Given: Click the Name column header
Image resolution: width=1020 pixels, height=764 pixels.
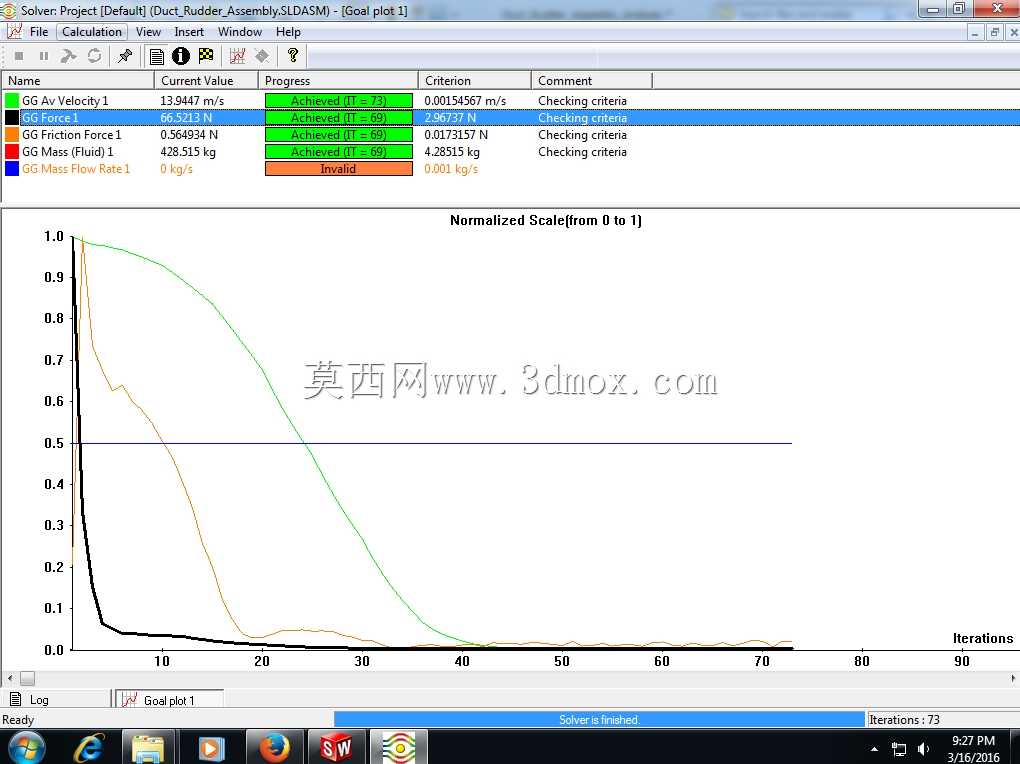Looking at the screenshot, I should (77, 81).
